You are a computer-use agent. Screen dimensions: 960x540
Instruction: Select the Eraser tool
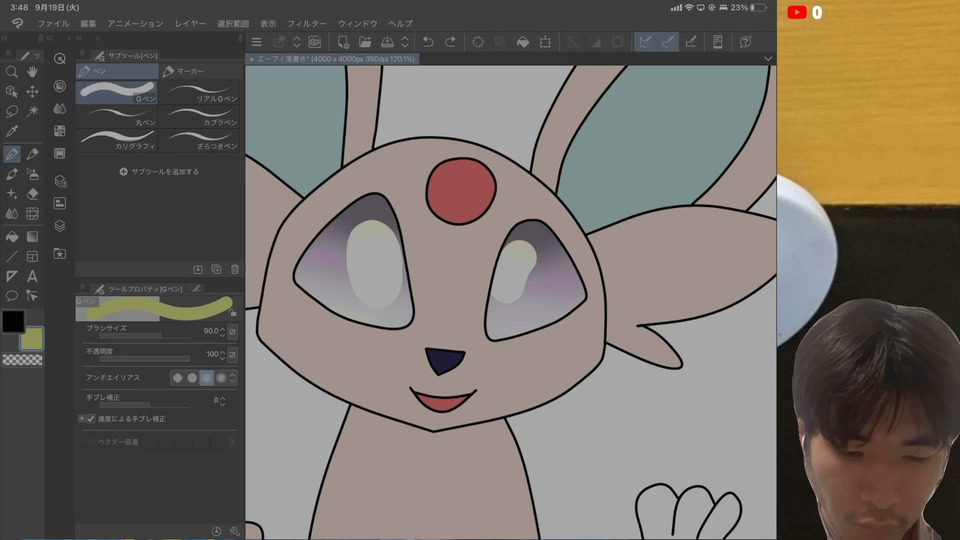pos(33,193)
